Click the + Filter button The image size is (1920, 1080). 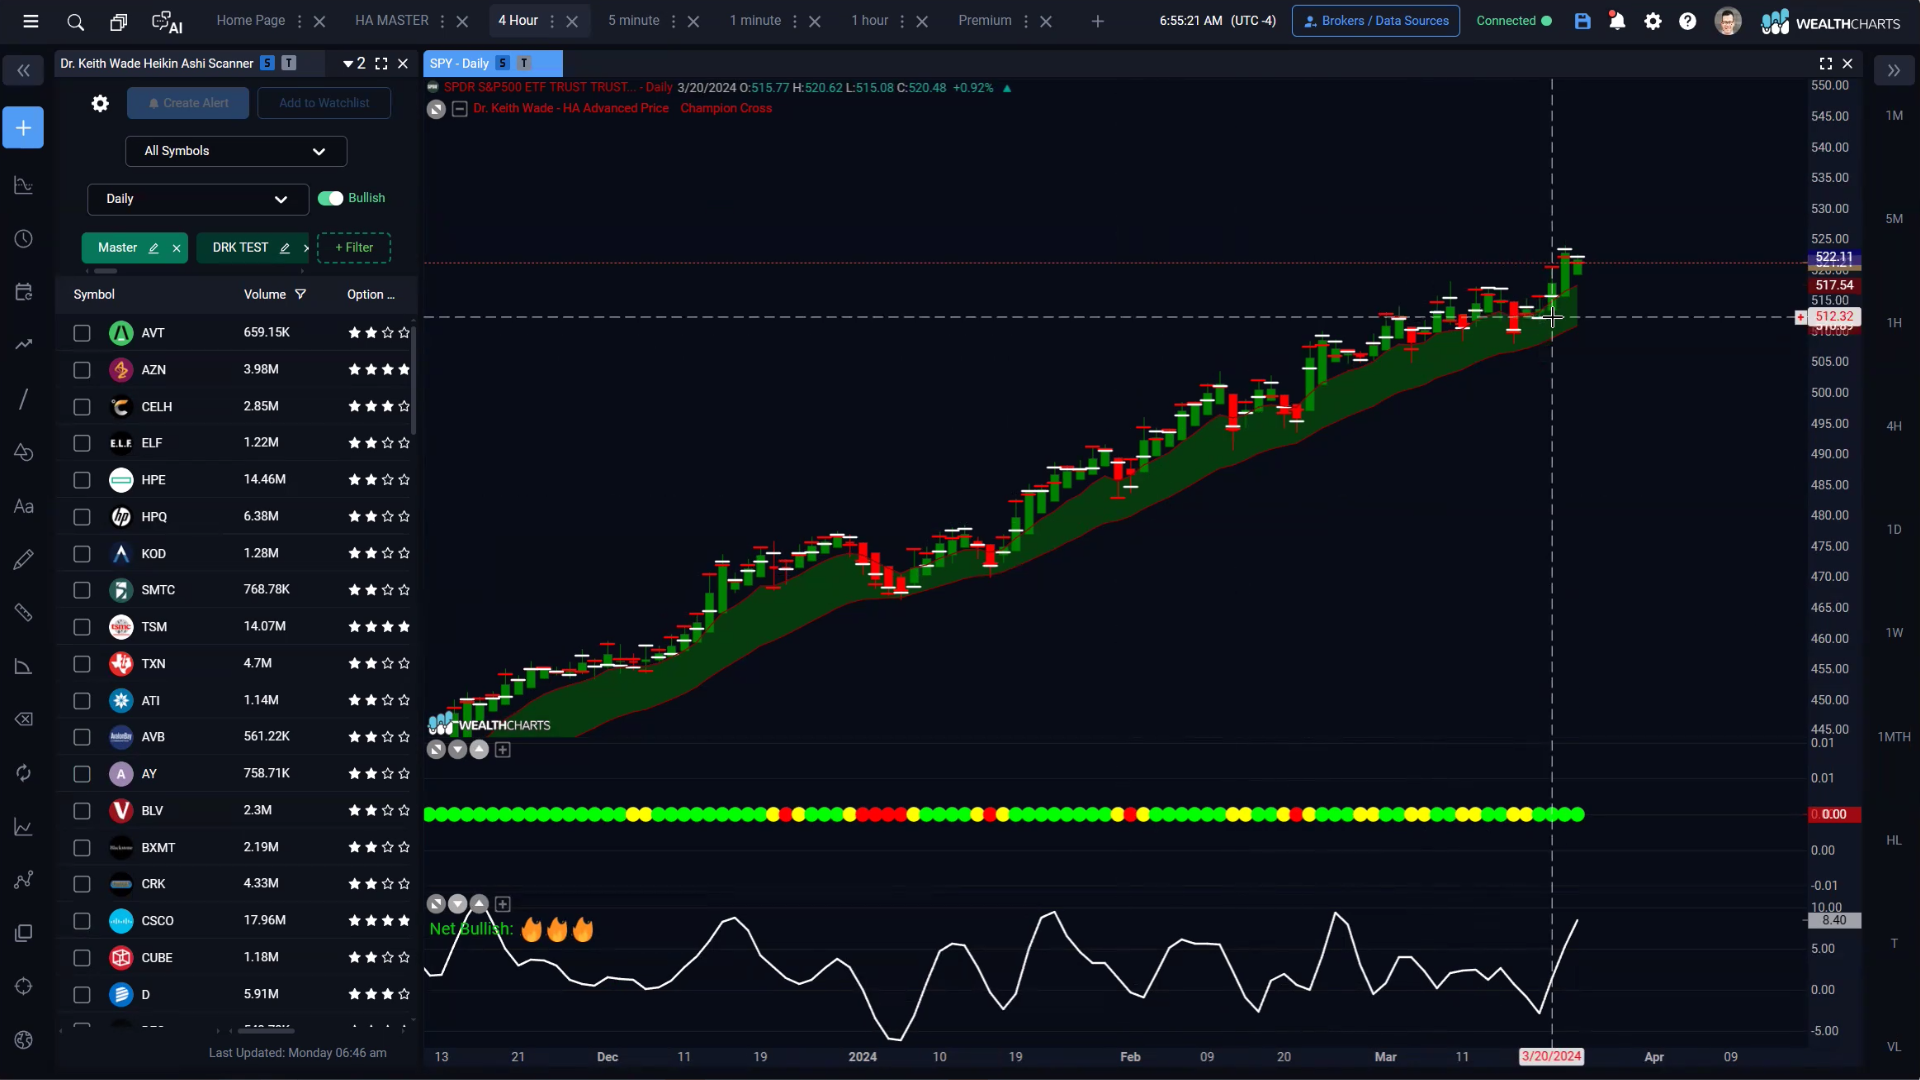point(354,248)
